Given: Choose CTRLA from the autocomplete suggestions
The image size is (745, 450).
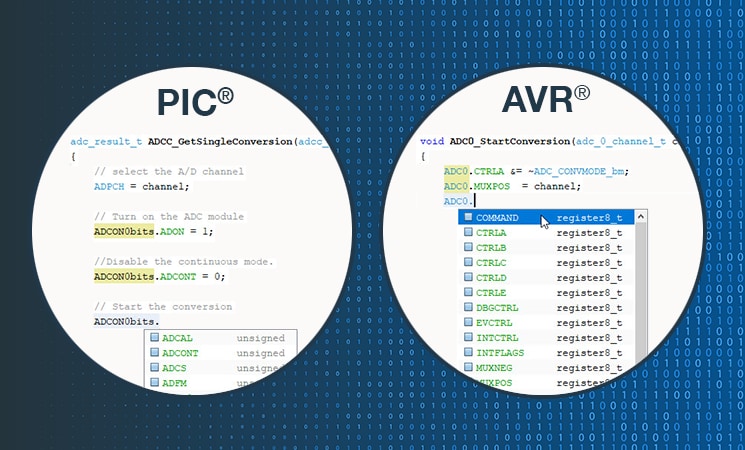Looking at the screenshot, I should (491, 233).
